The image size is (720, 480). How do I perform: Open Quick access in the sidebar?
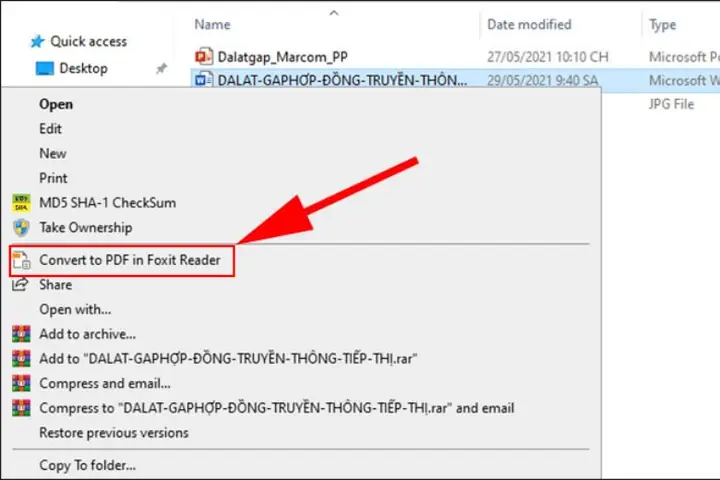89,42
